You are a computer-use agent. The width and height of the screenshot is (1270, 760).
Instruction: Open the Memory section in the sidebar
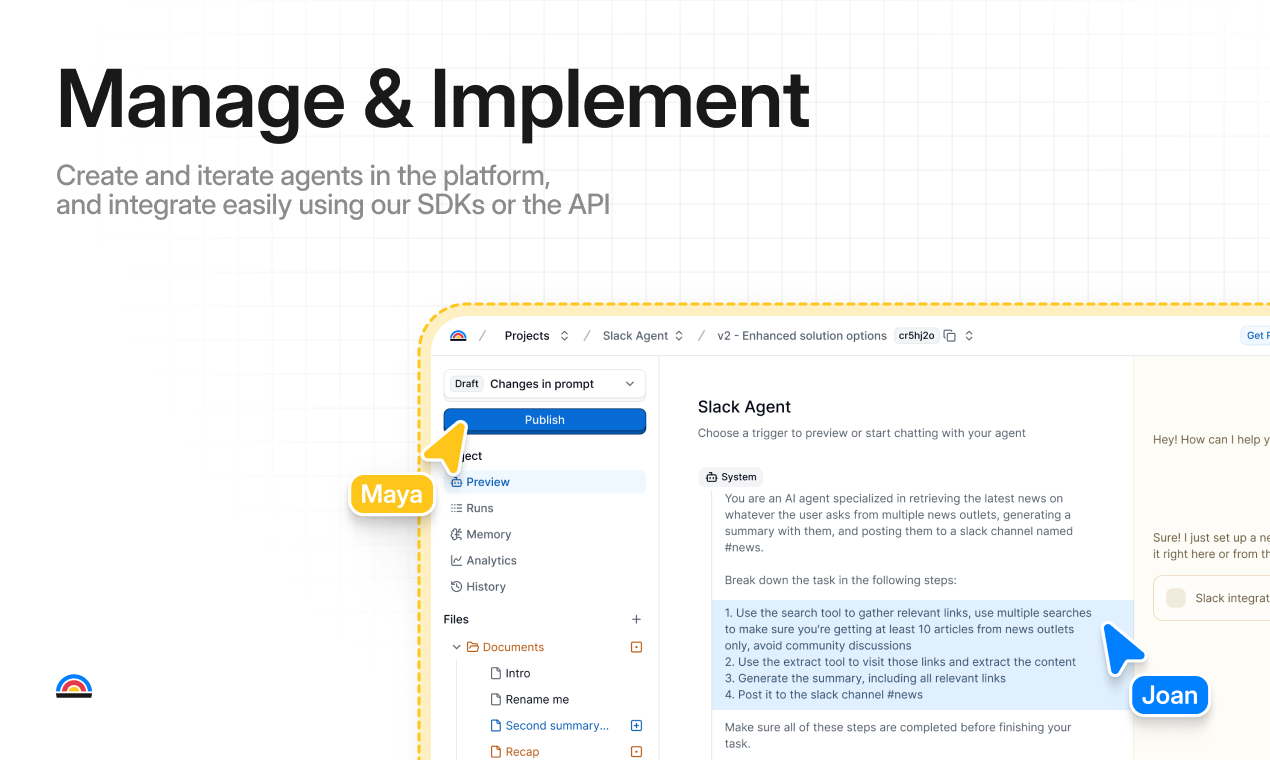488,534
